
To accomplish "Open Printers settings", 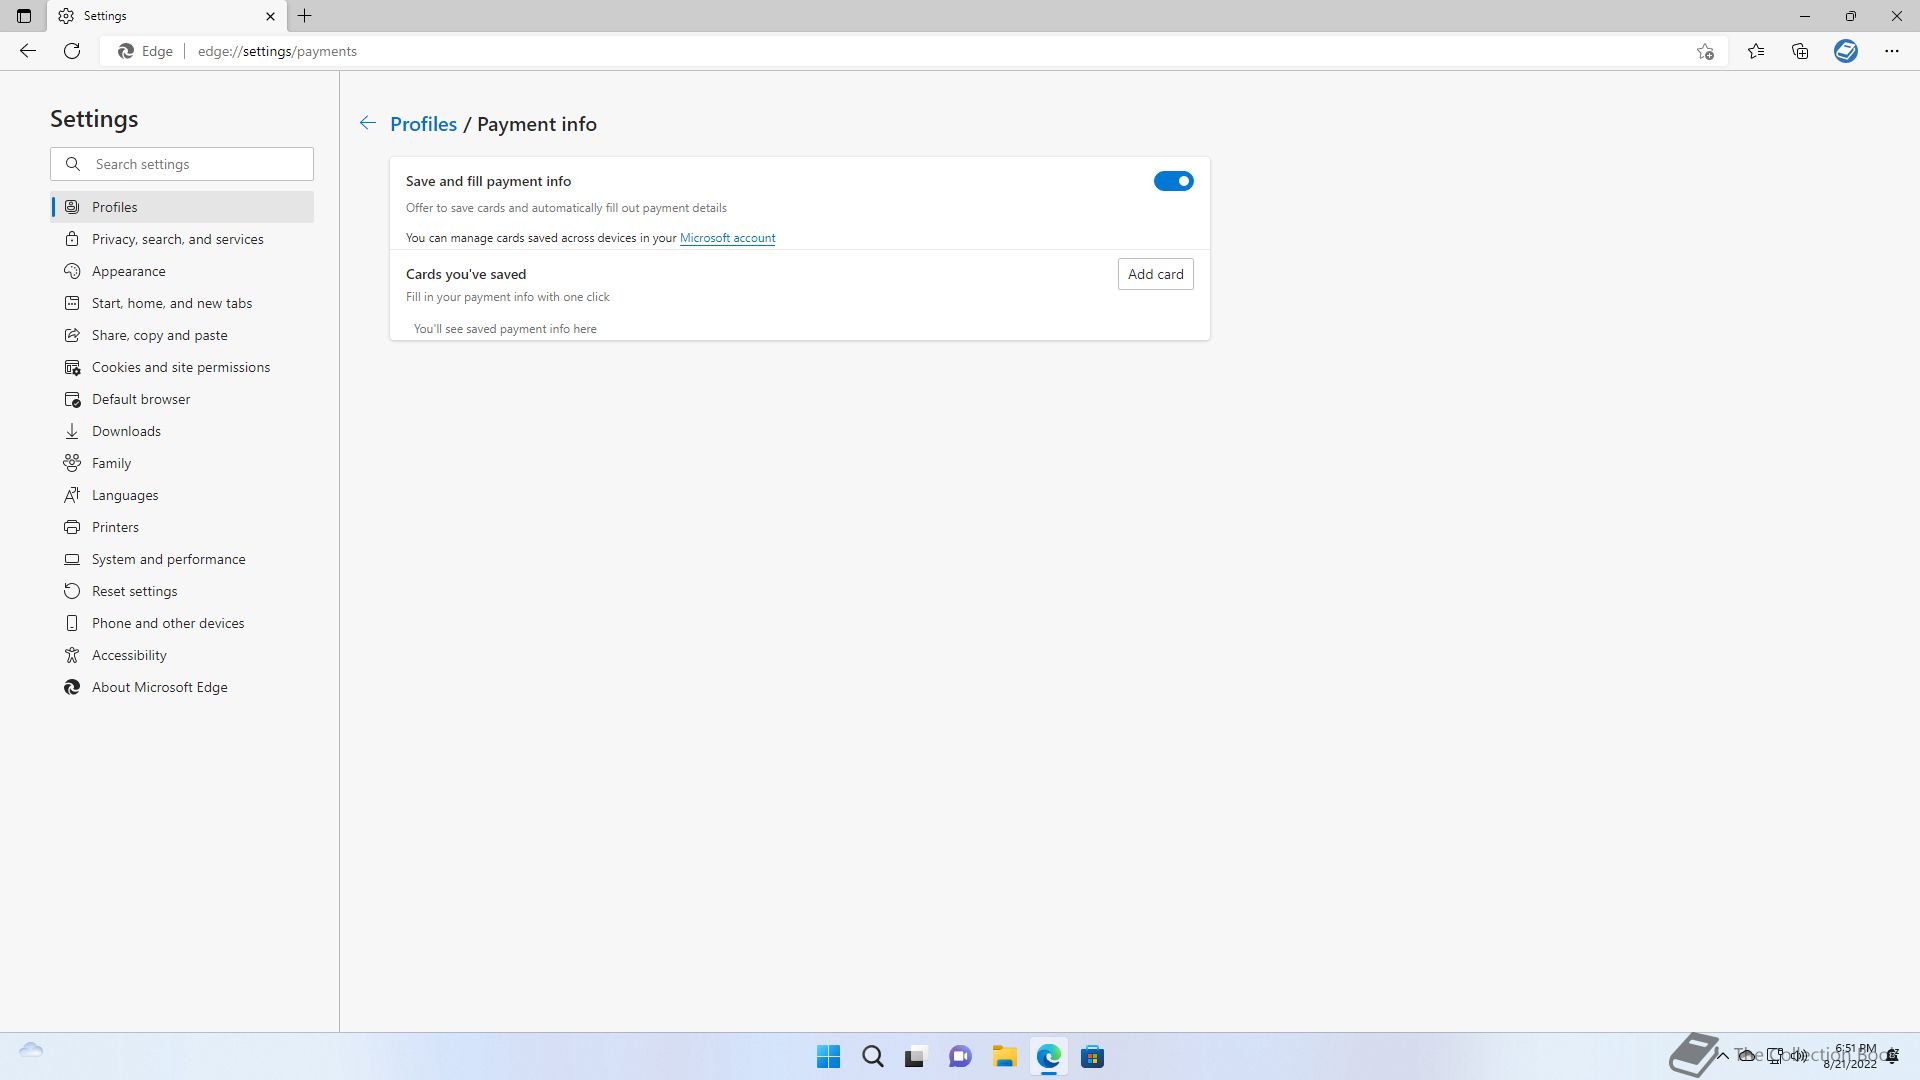I will (x=182, y=527).
